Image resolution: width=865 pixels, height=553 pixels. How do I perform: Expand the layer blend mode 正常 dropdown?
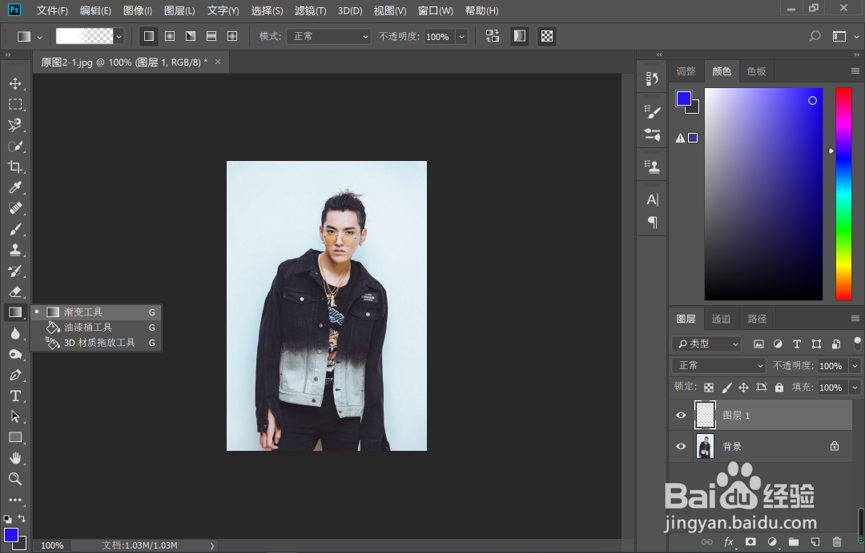718,366
